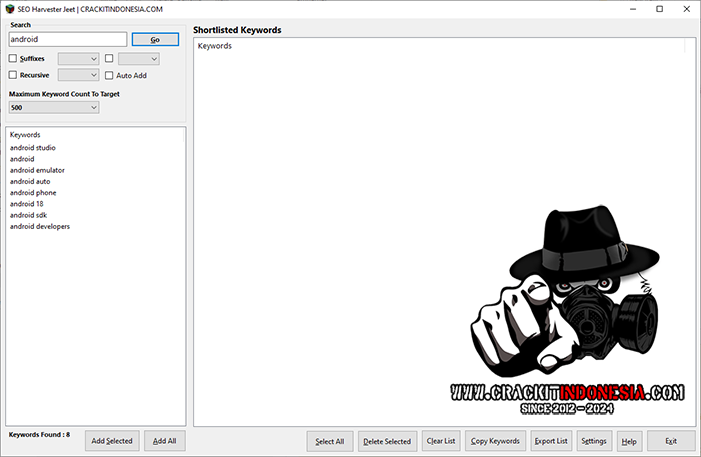The image size is (701, 457).
Task: Expand the Recursive dropdown list
Action: click(x=78, y=75)
